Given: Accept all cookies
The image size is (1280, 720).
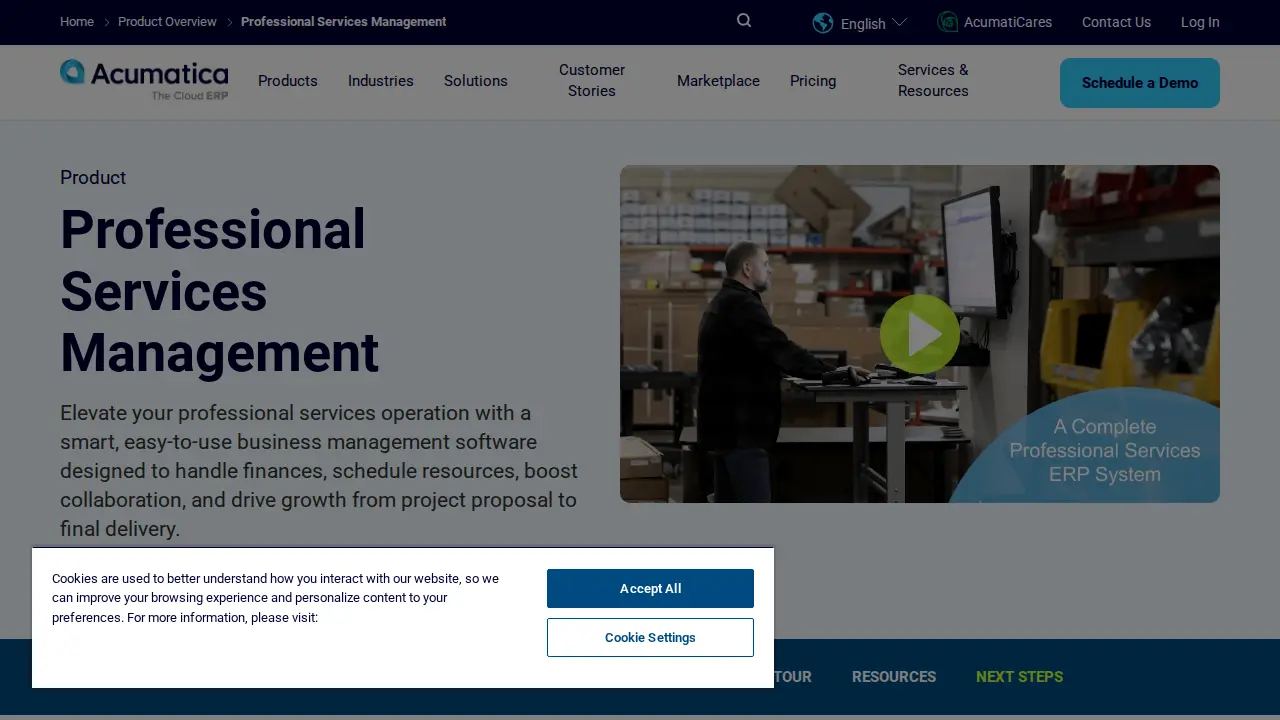Looking at the screenshot, I should coord(650,588).
